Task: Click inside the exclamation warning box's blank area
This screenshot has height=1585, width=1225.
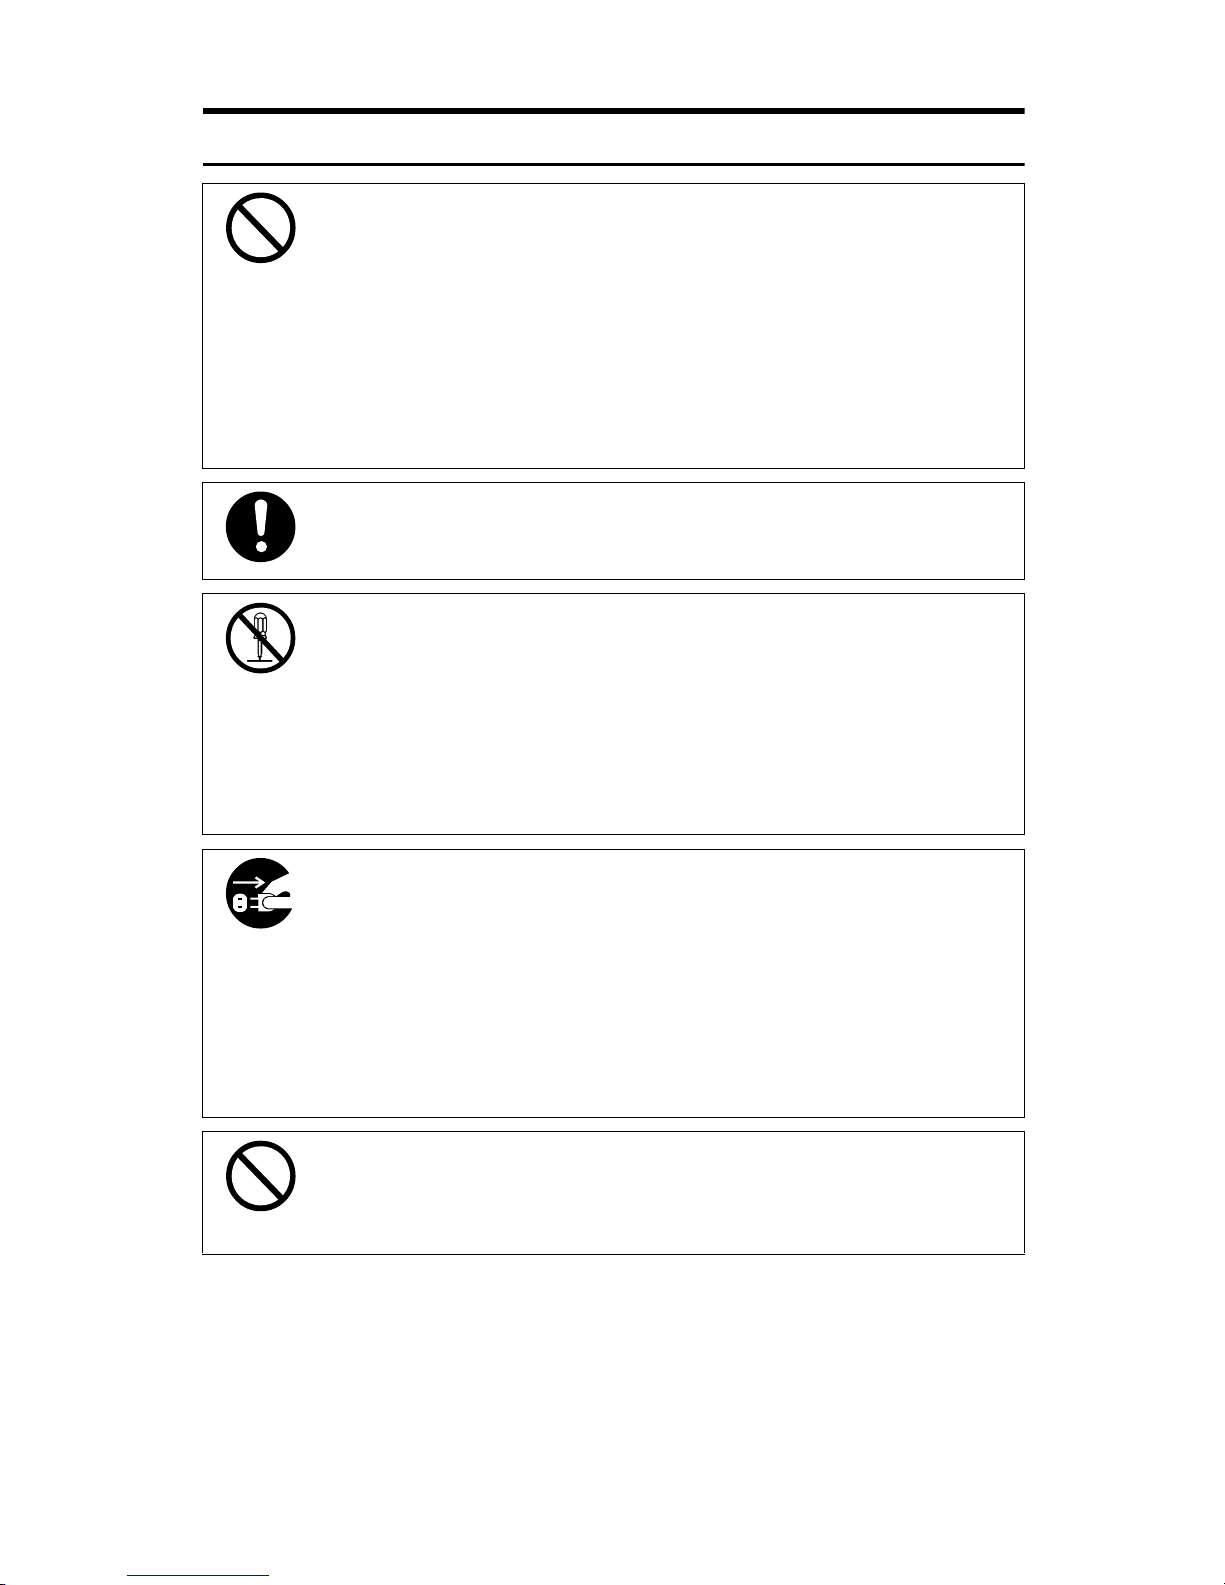Action: tap(650, 530)
